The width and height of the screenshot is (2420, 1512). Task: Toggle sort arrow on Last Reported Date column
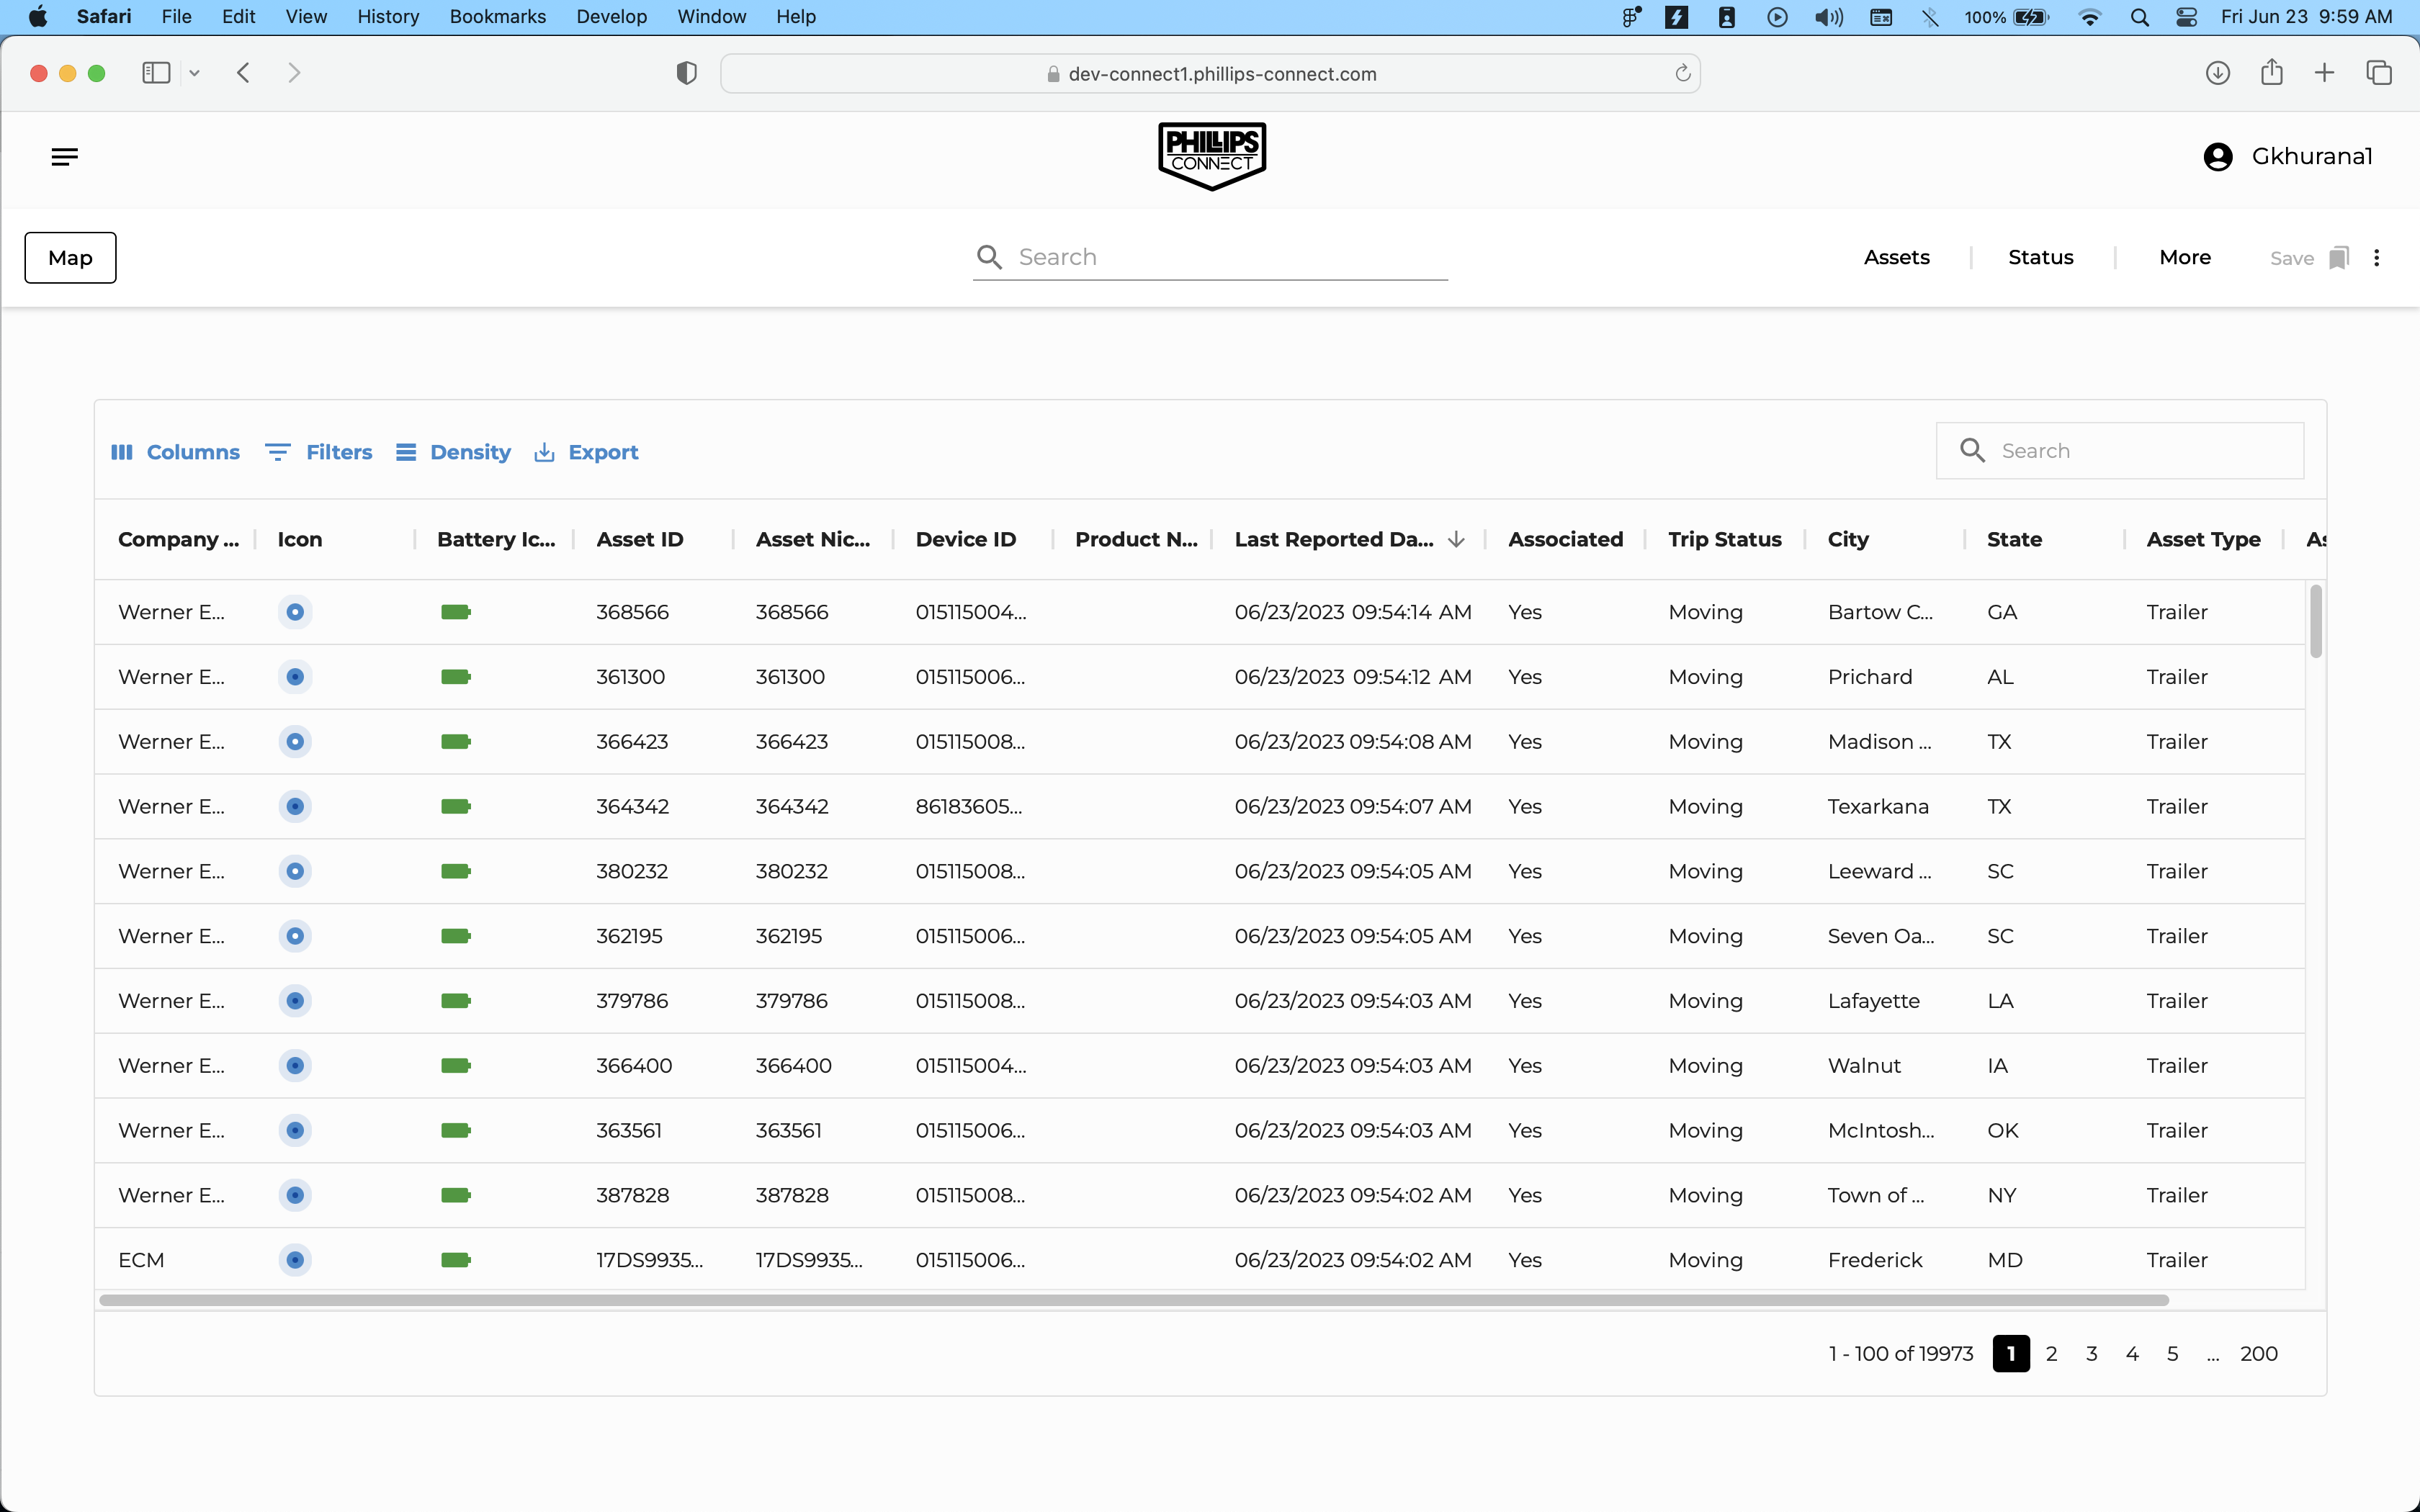tap(1456, 539)
